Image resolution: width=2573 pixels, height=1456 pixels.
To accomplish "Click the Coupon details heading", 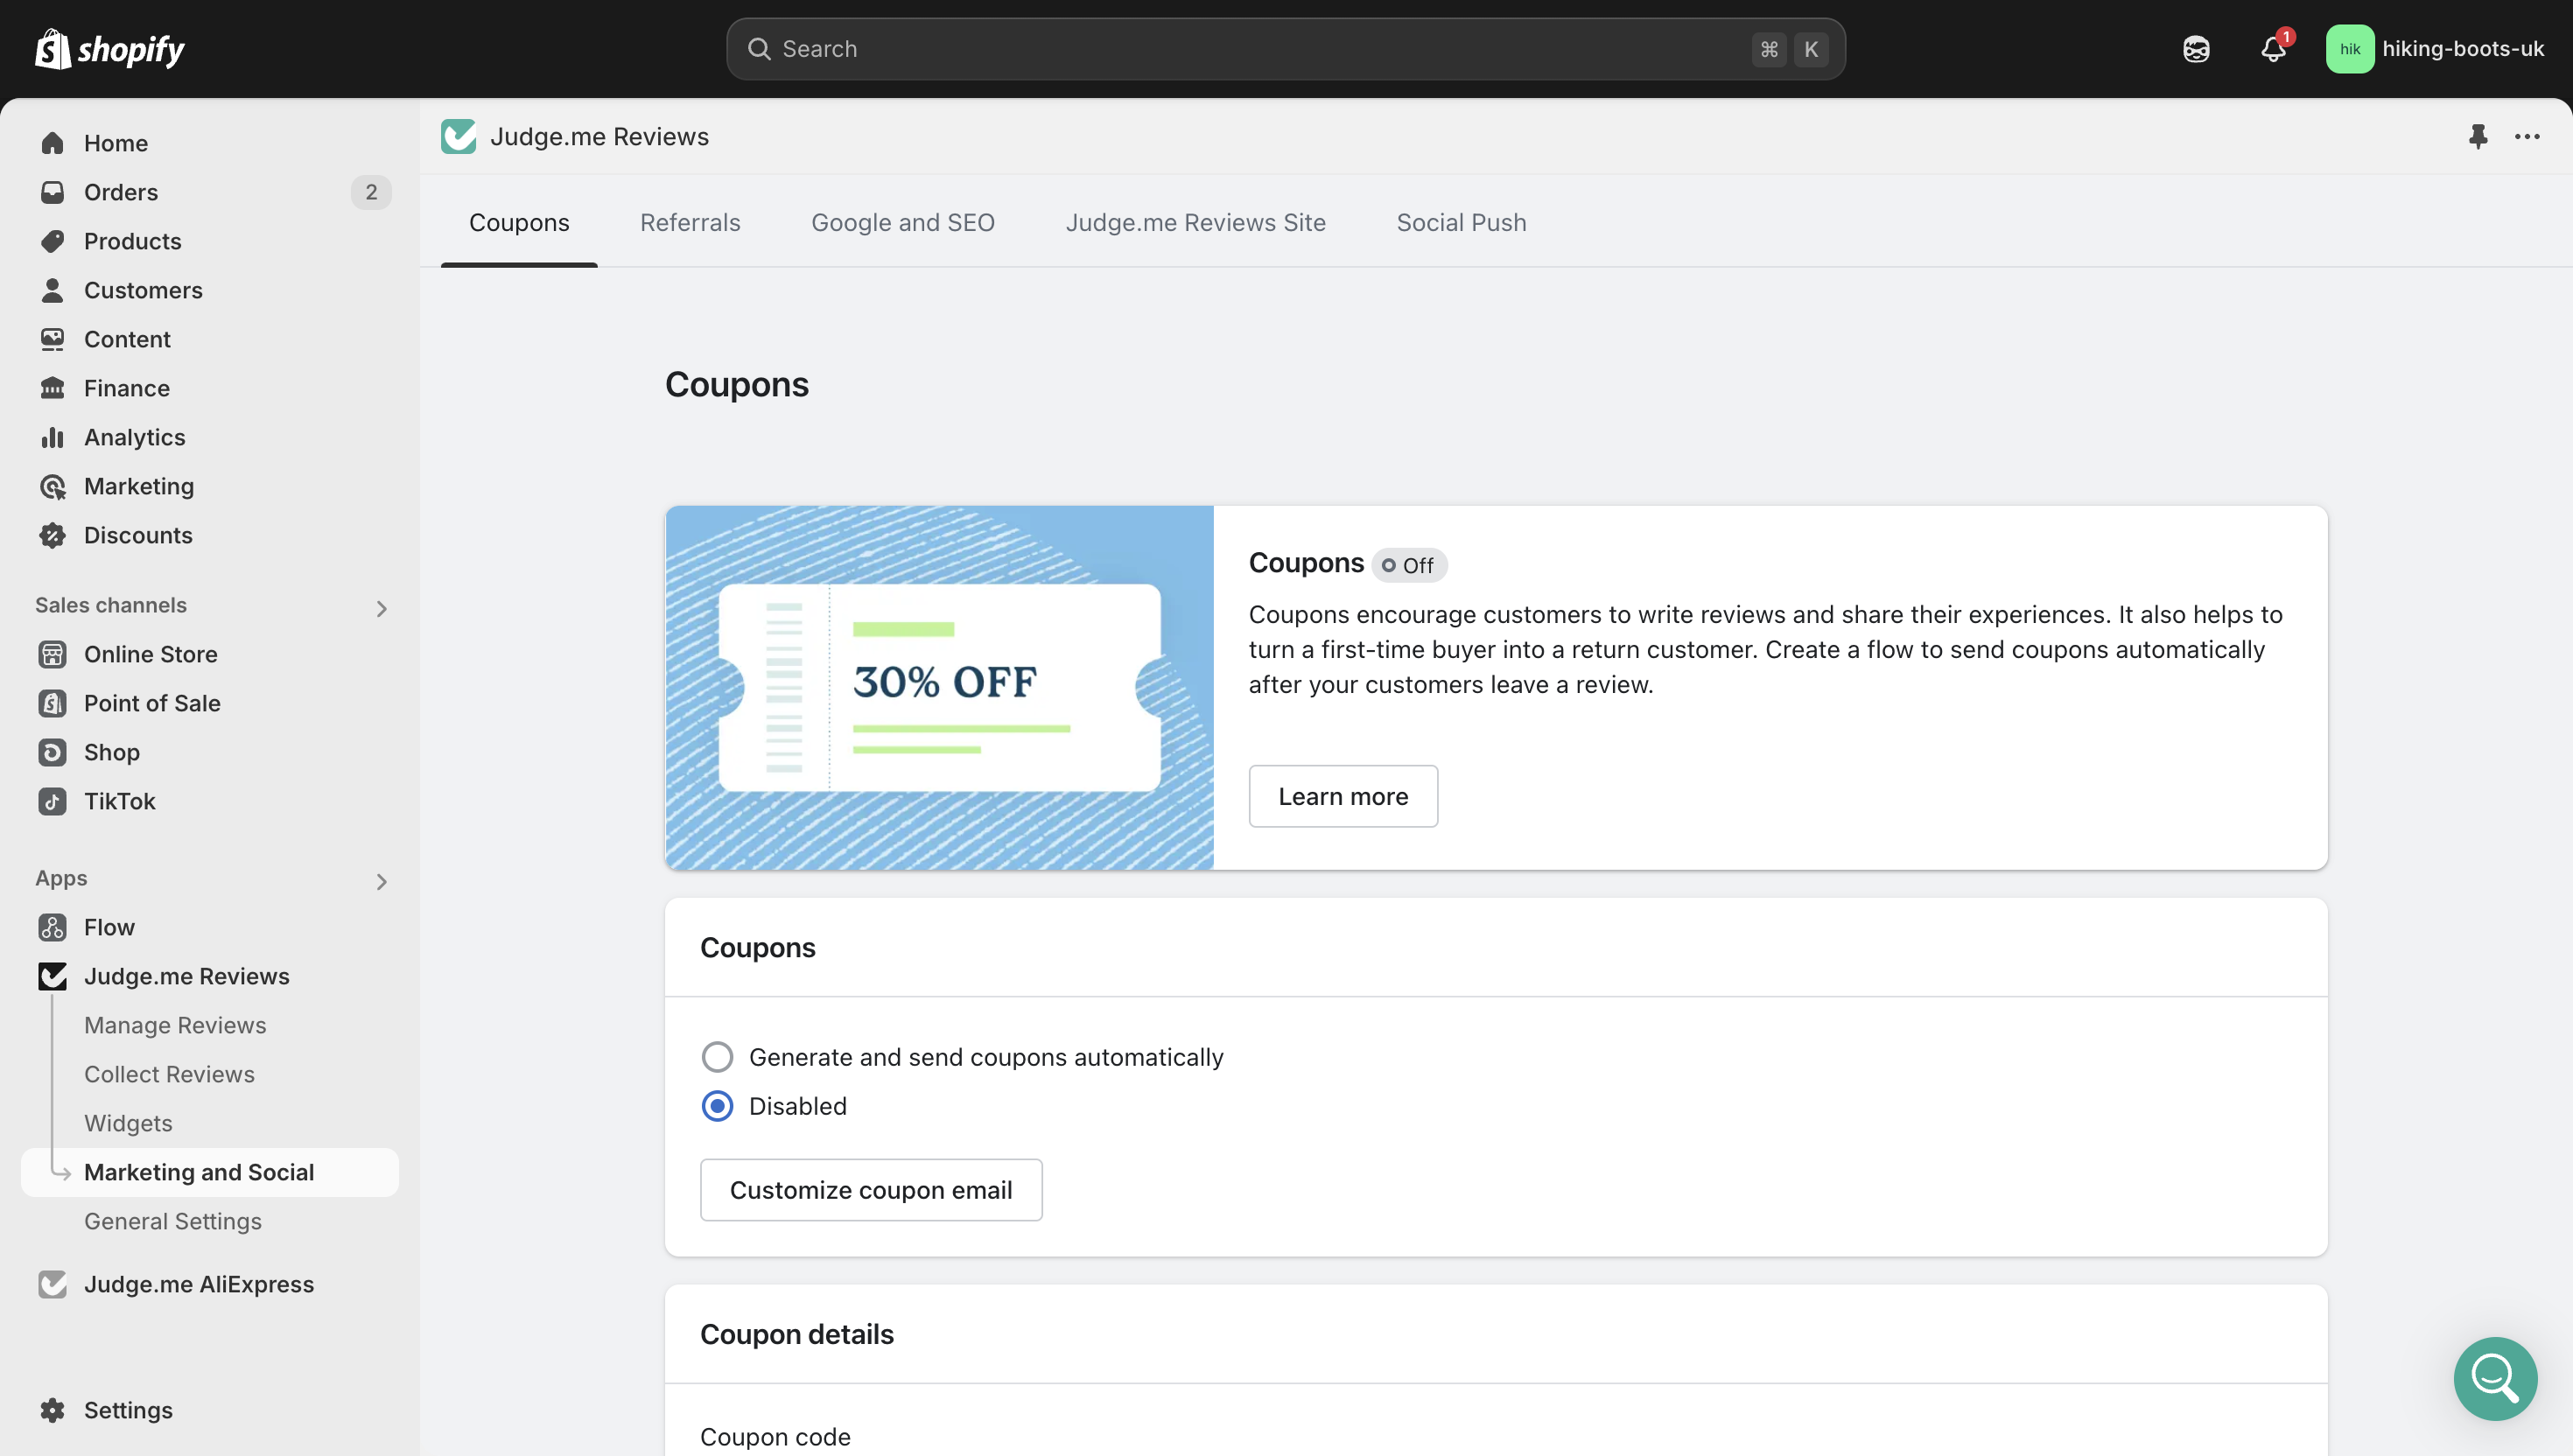I will click(797, 1334).
